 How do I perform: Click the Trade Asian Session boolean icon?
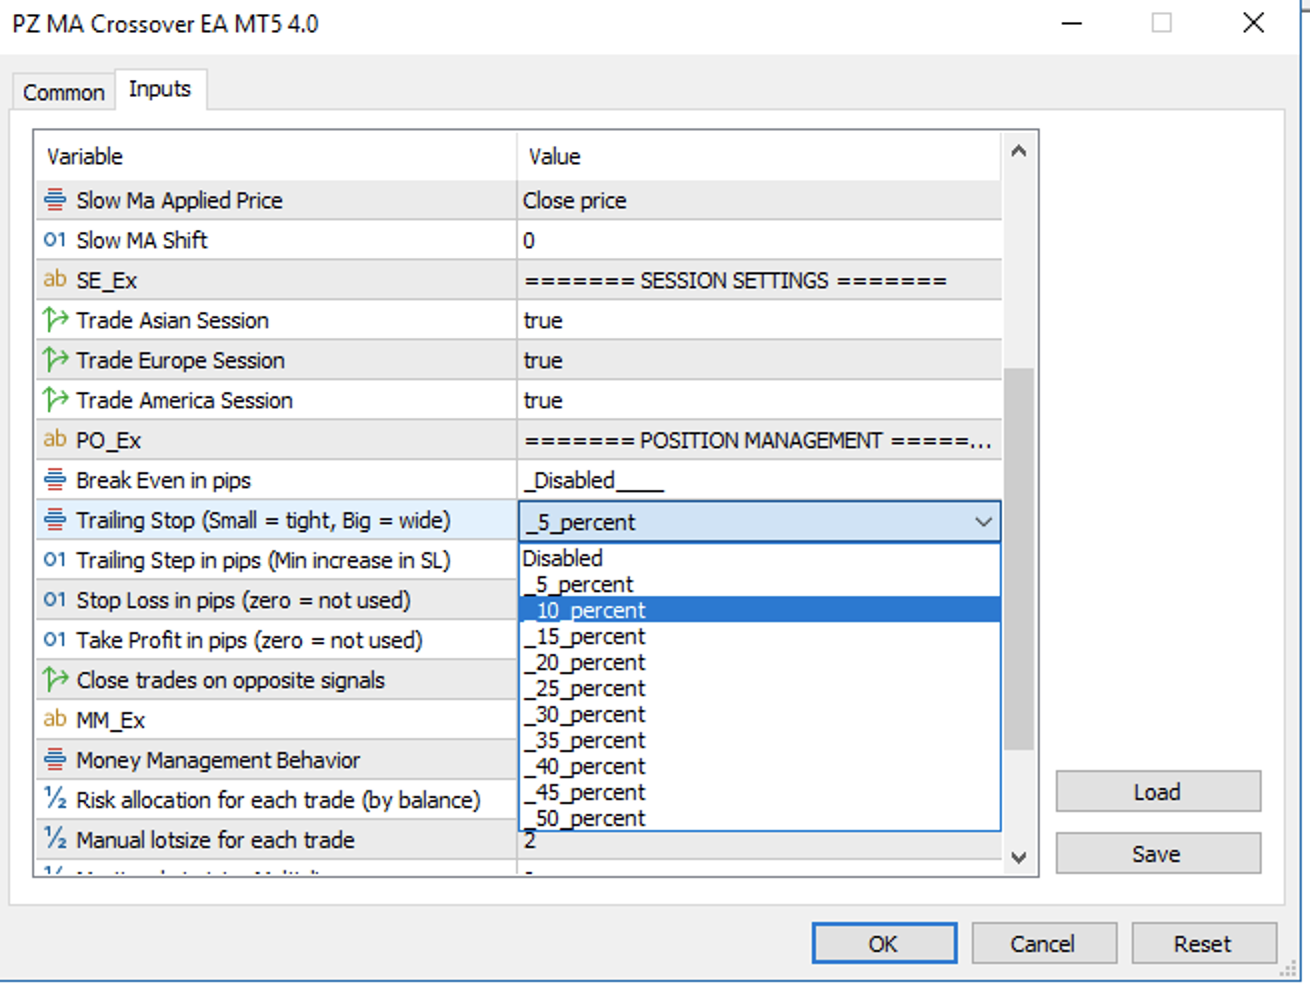point(55,320)
